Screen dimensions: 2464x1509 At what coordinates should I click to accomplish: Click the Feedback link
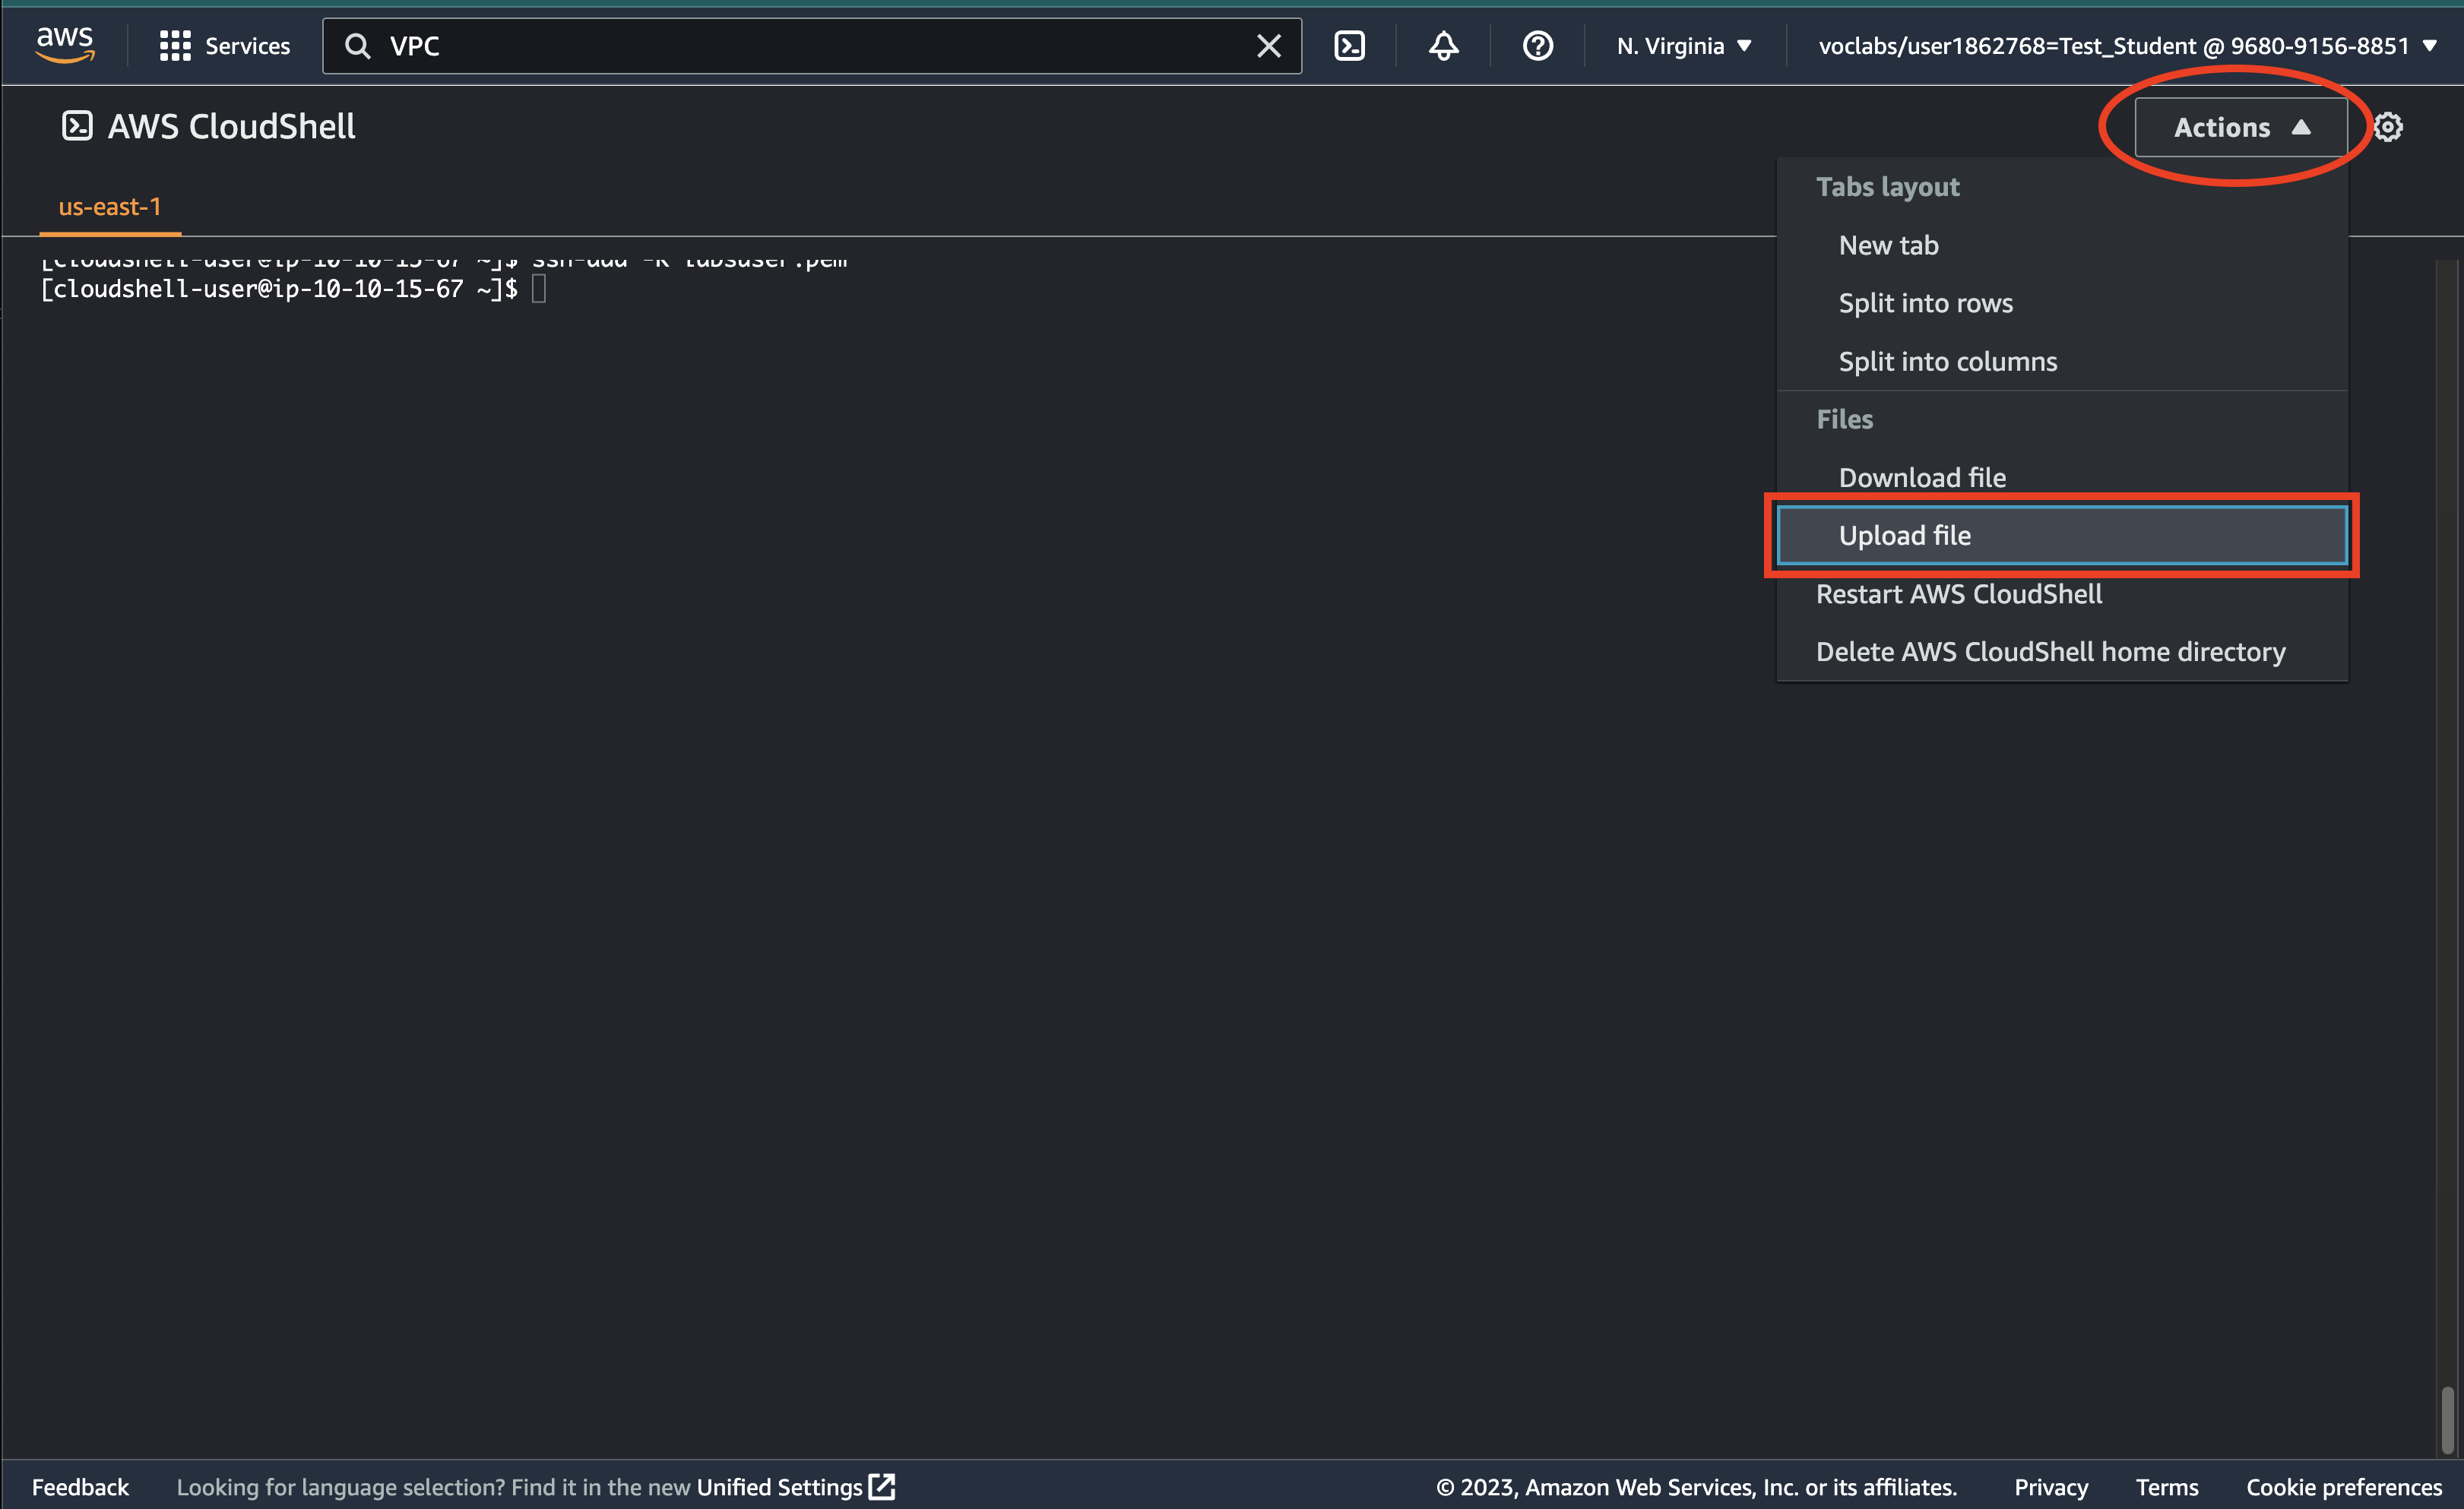pos(80,1487)
